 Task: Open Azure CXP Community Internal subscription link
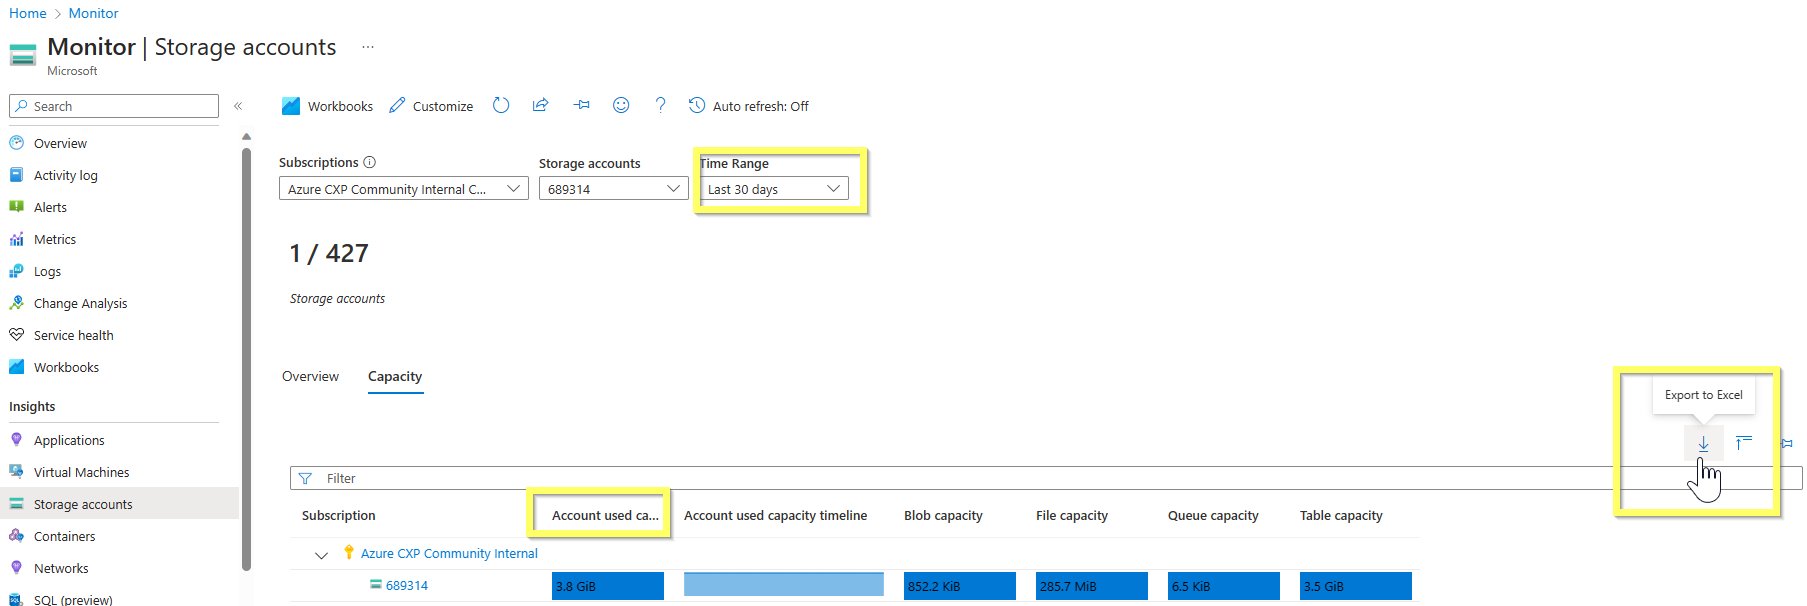(449, 553)
